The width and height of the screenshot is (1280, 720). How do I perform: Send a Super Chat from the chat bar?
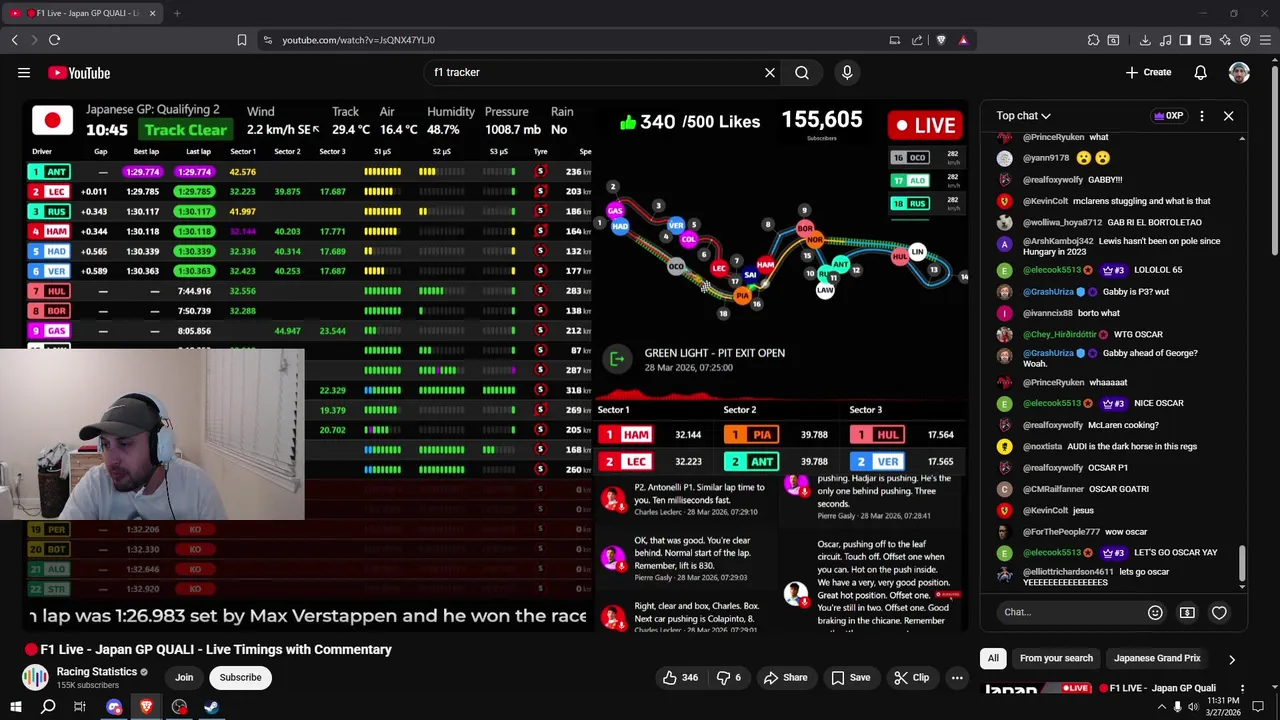point(1187,612)
